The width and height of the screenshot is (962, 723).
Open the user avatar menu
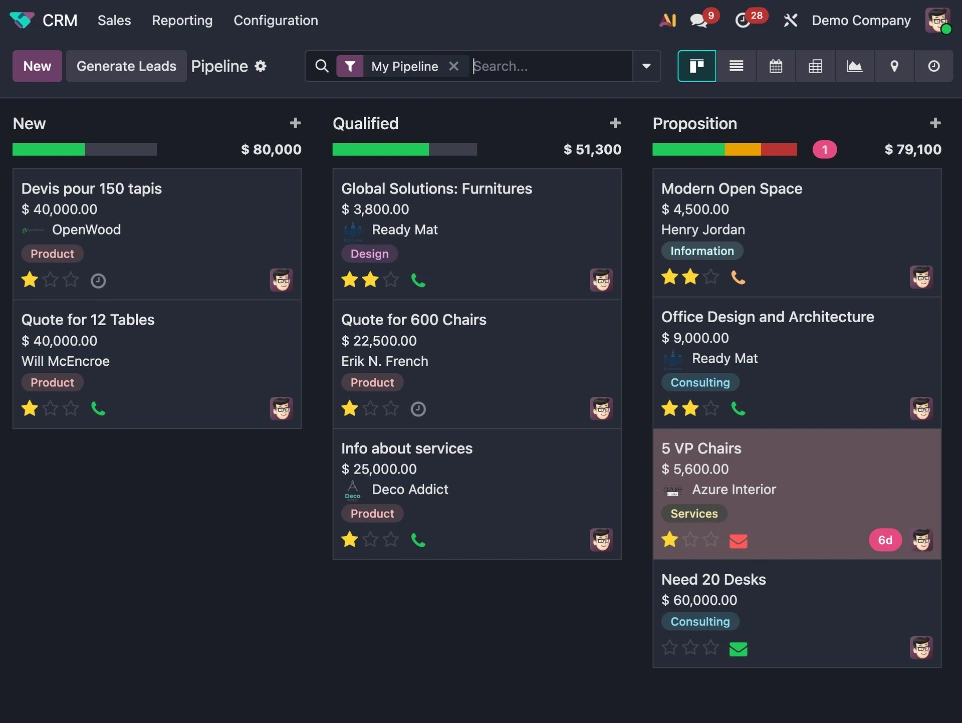coord(937,20)
